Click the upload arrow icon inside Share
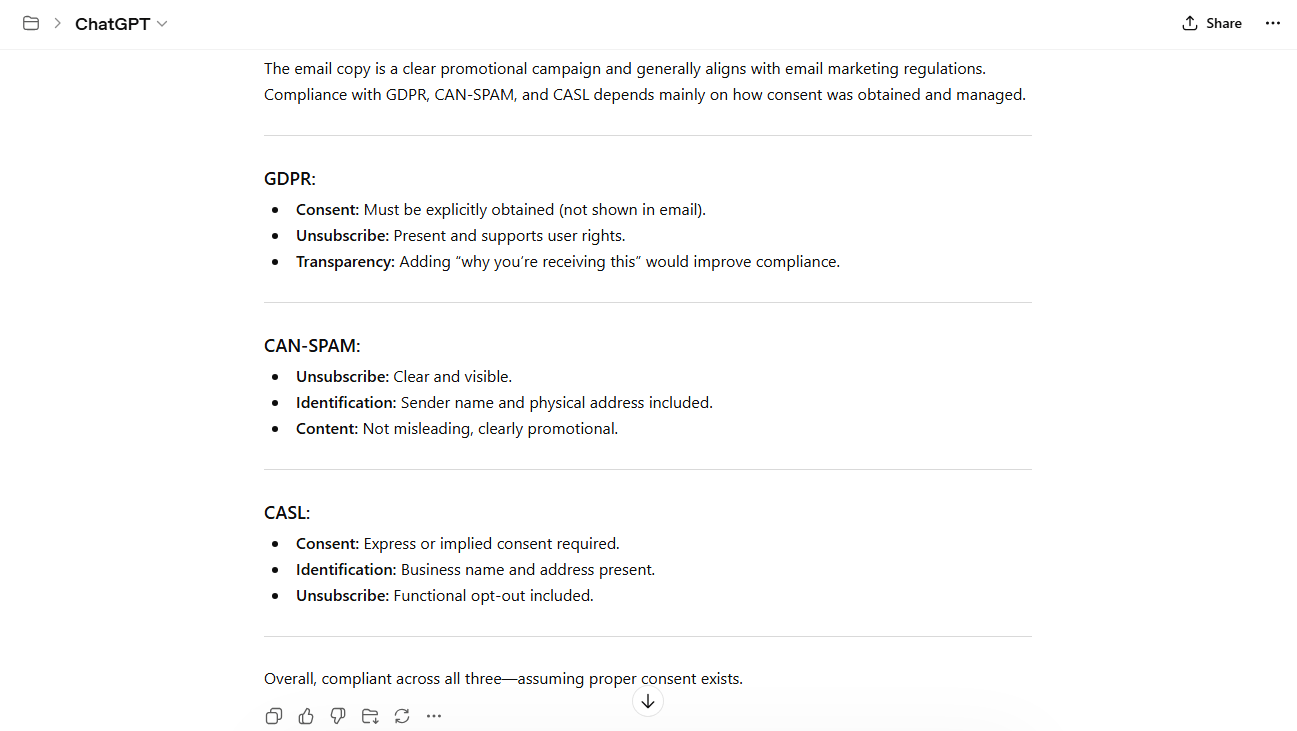This screenshot has height=731, width=1297. click(x=1190, y=23)
